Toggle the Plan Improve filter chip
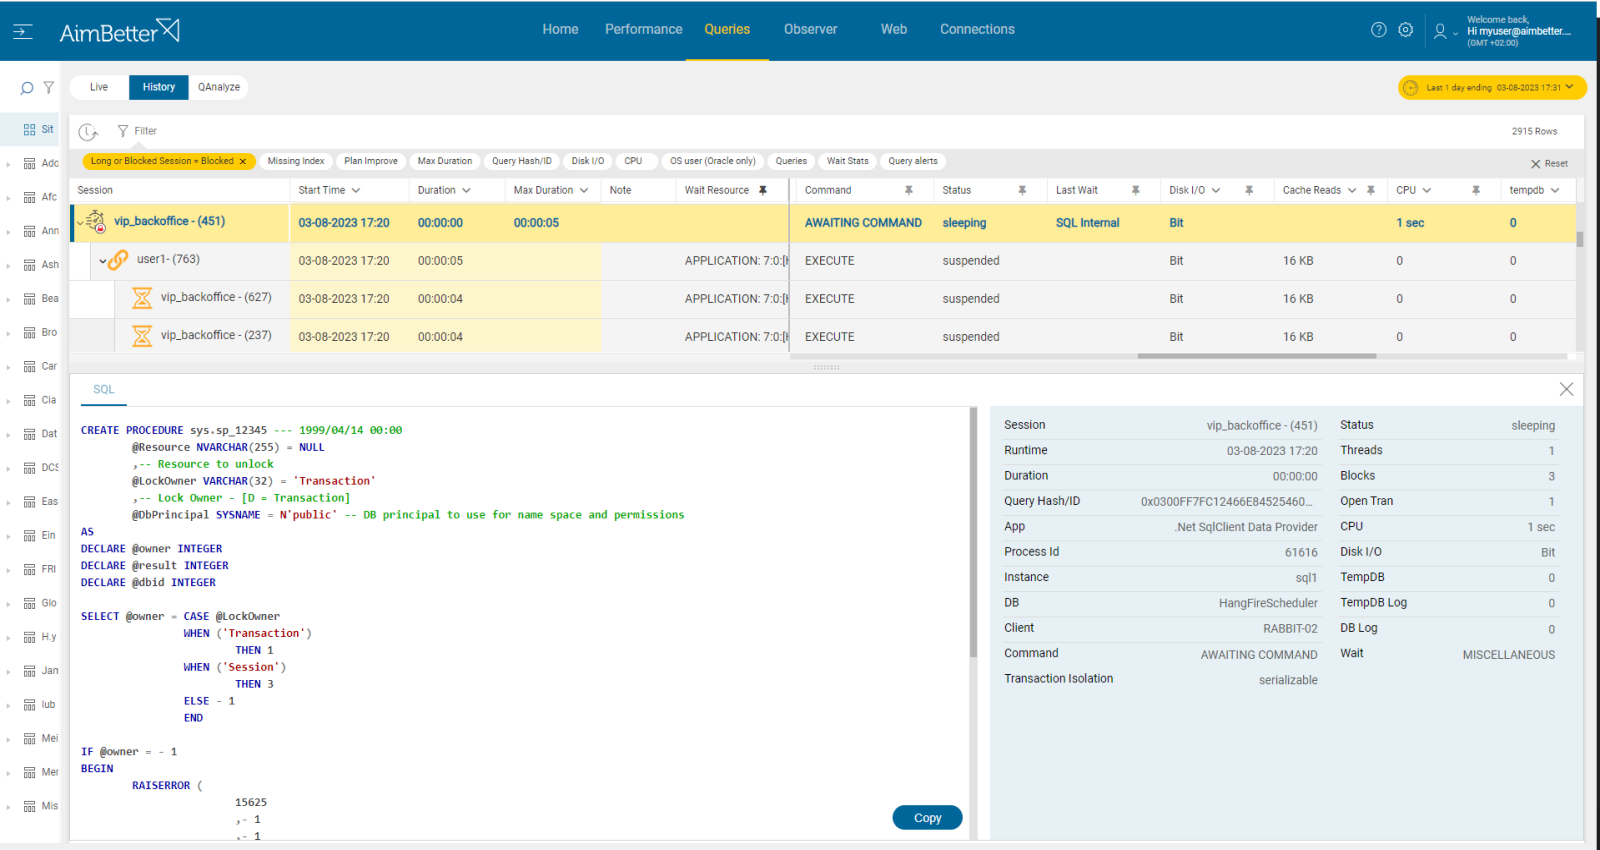1600x850 pixels. [x=371, y=161]
